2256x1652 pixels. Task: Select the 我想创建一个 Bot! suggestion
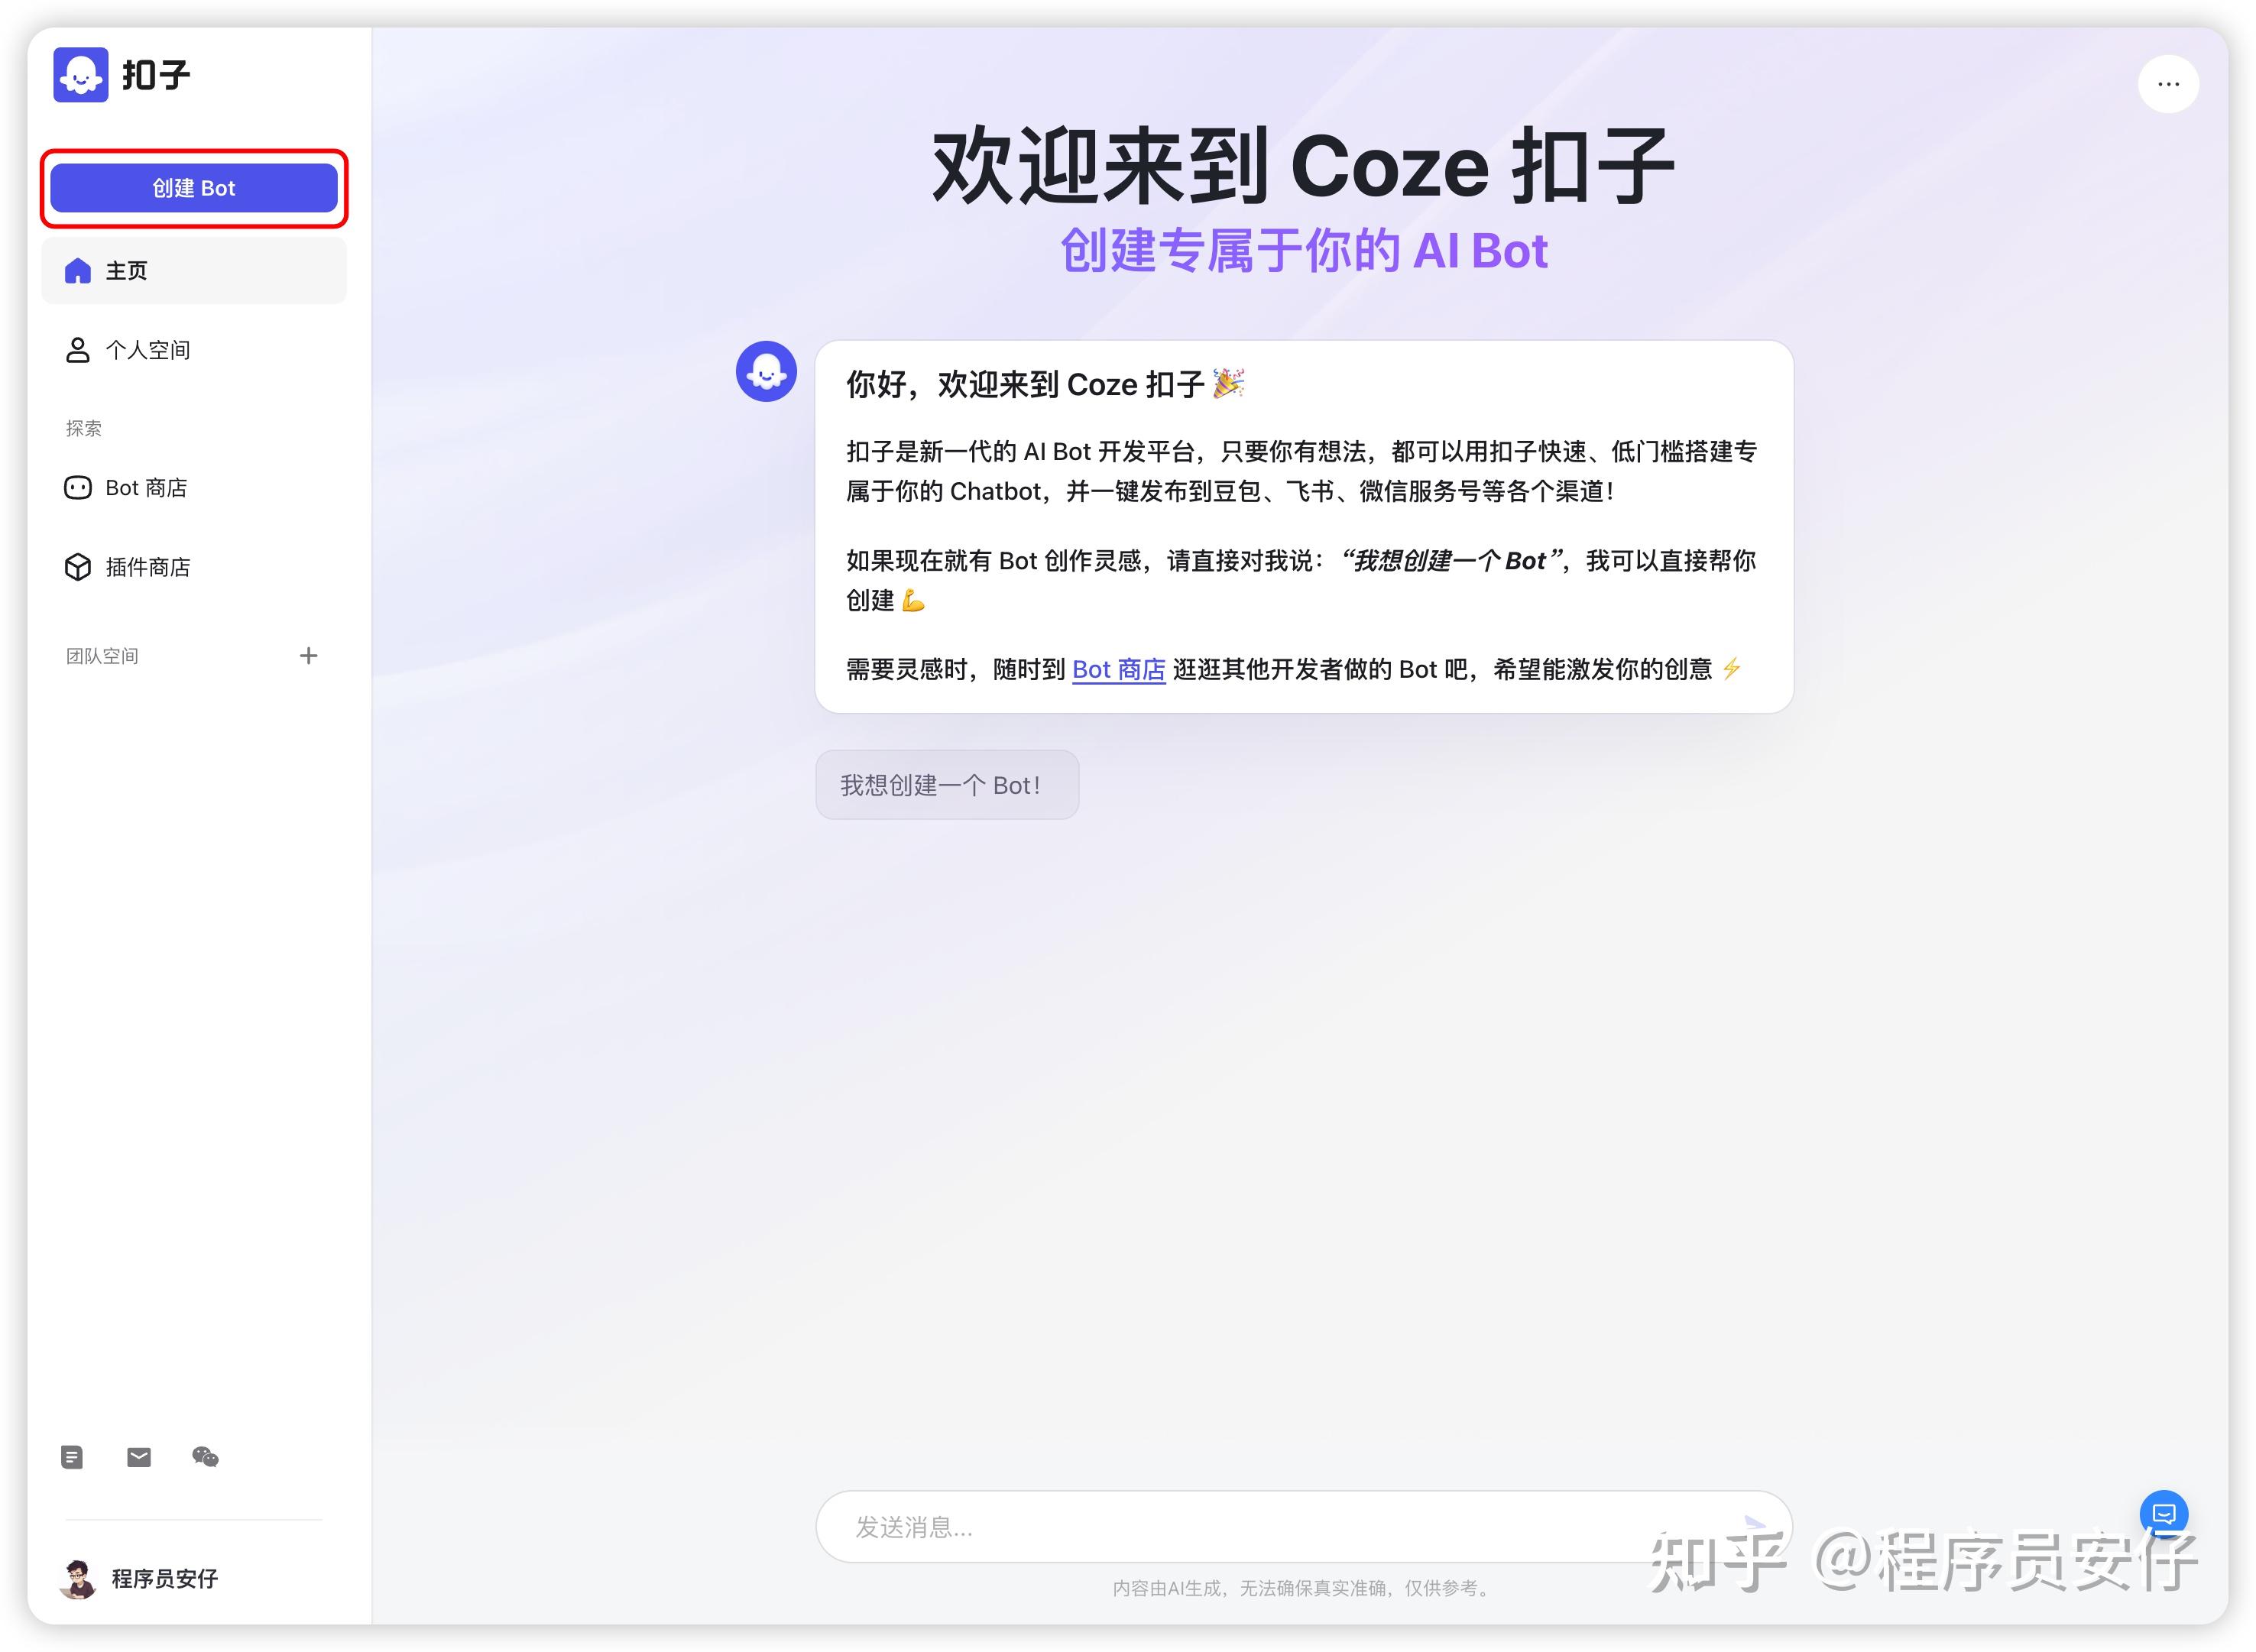947,785
